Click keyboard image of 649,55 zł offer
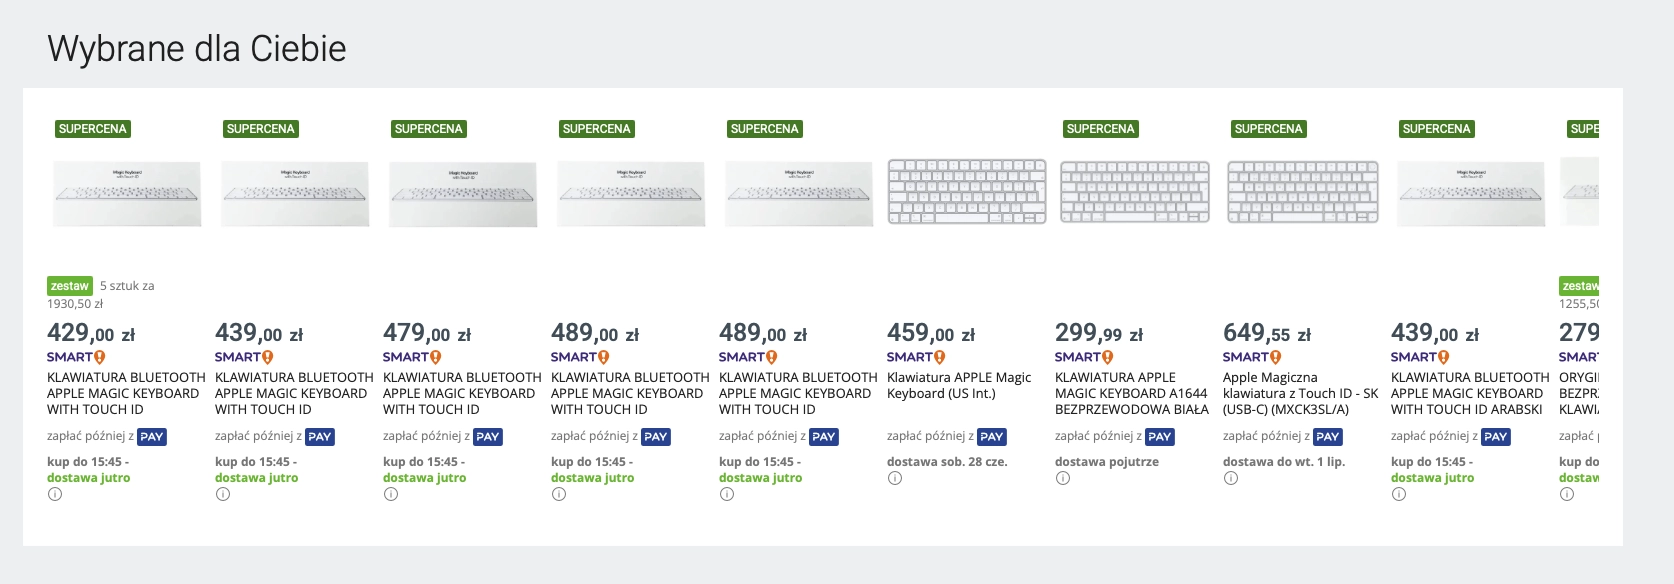The width and height of the screenshot is (1674, 584). tap(1302, 192)
